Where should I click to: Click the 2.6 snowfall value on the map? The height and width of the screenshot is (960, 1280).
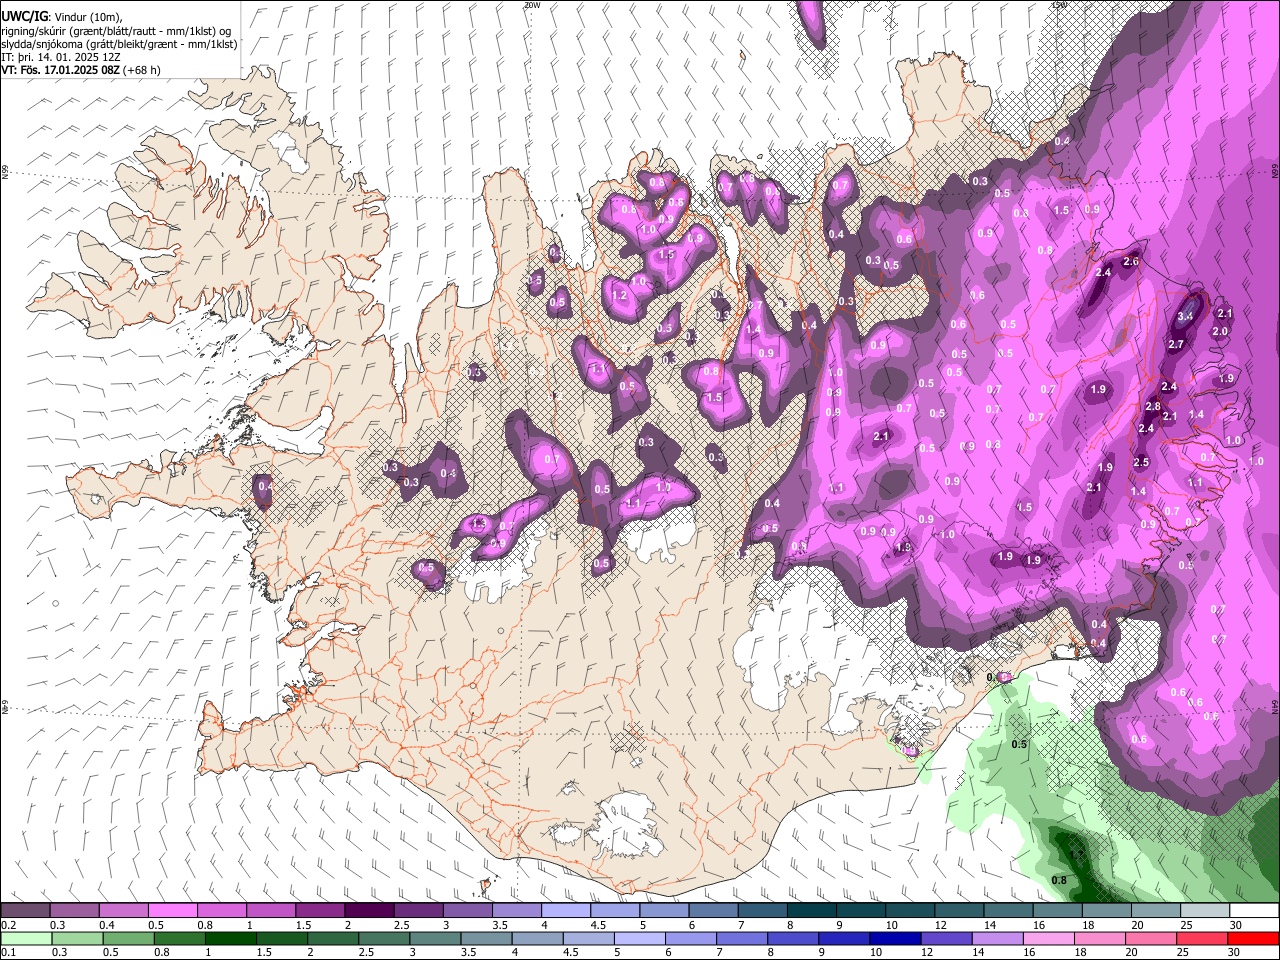1131,261
